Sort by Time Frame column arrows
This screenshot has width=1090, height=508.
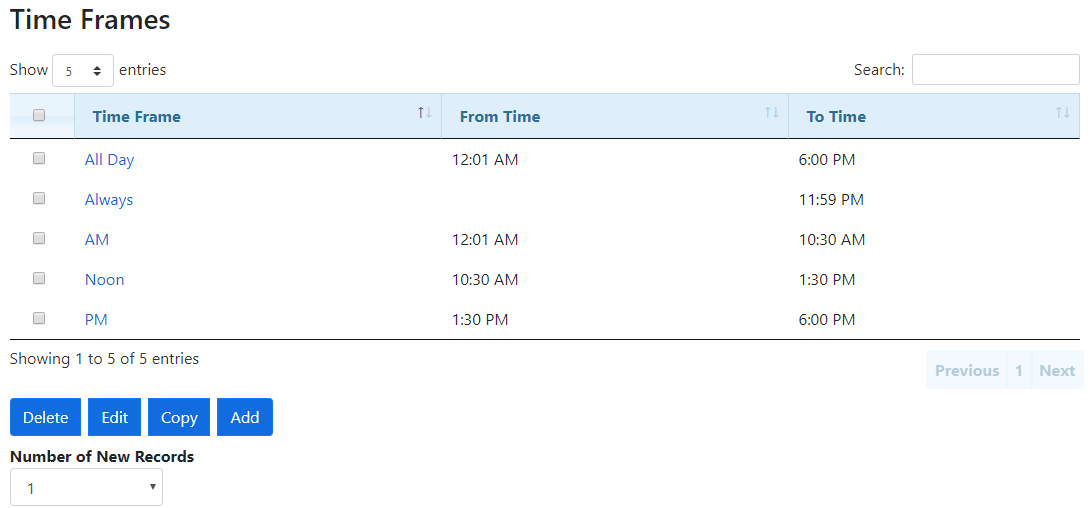pos(424,113)
